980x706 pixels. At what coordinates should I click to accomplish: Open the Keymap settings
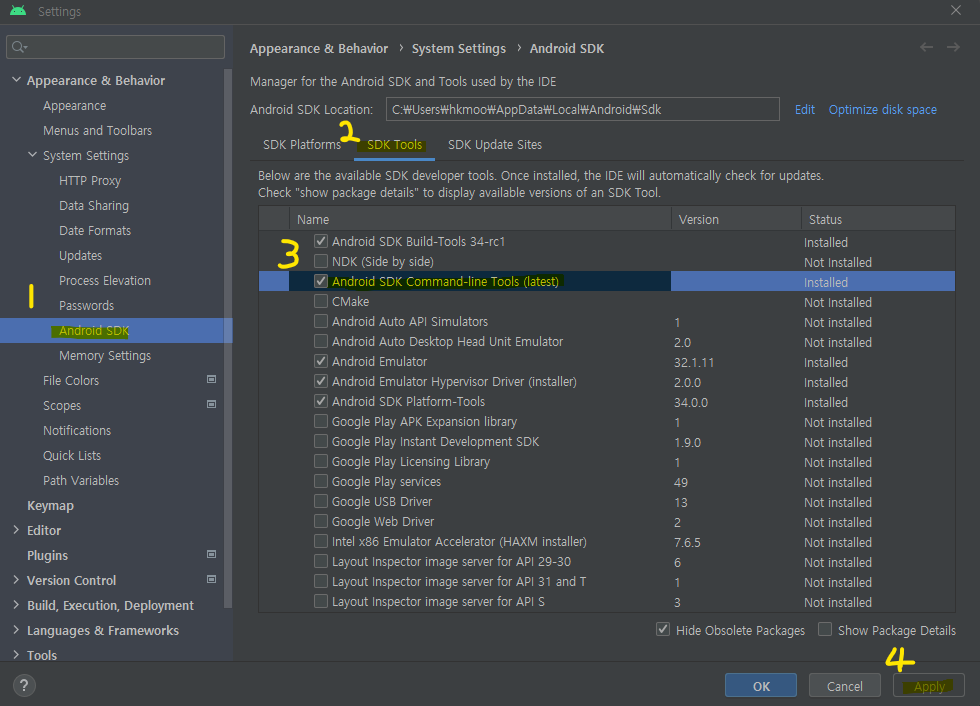[x=50, y=505]
